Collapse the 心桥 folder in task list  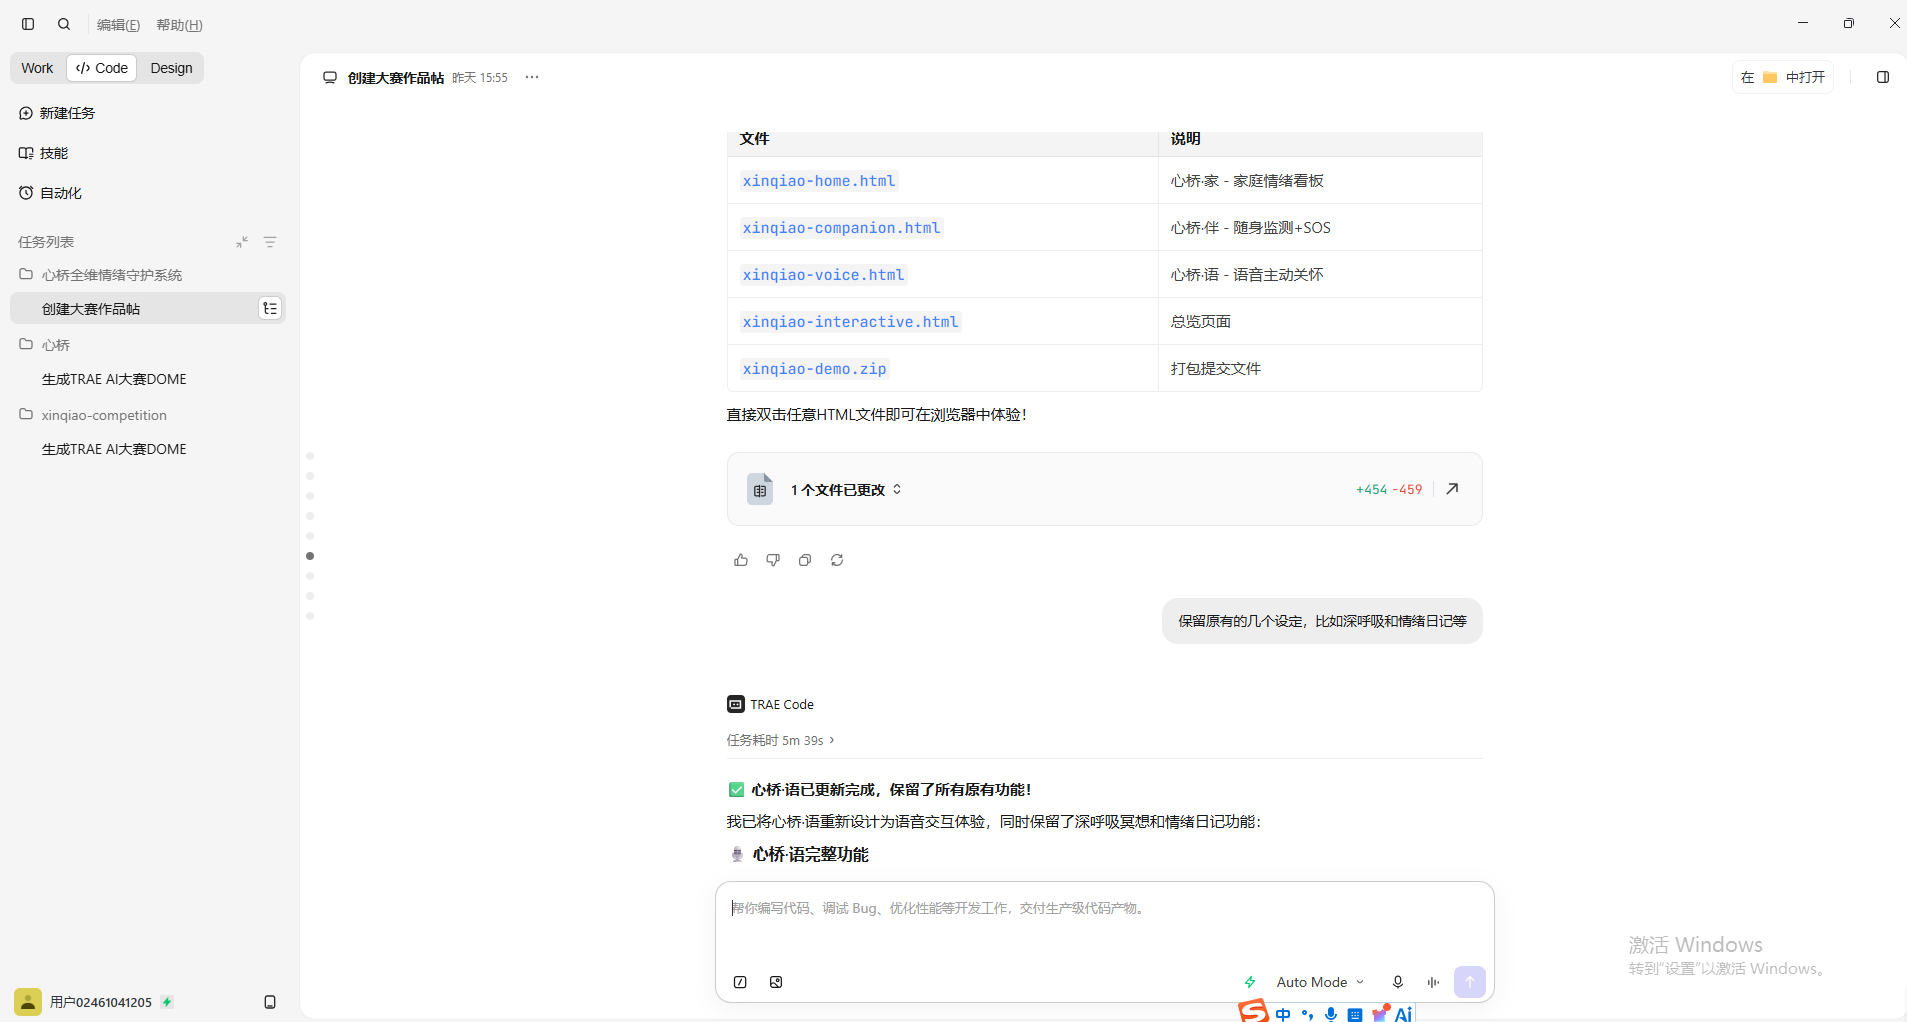click(45, 345)
